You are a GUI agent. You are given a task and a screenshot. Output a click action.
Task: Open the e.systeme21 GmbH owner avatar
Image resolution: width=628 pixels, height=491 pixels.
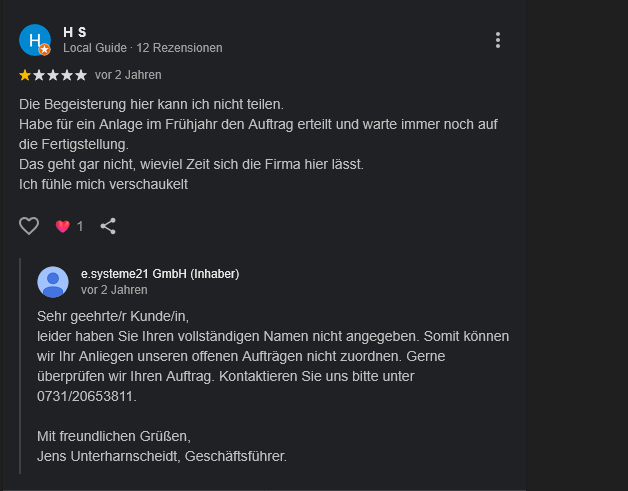[53, 281]
